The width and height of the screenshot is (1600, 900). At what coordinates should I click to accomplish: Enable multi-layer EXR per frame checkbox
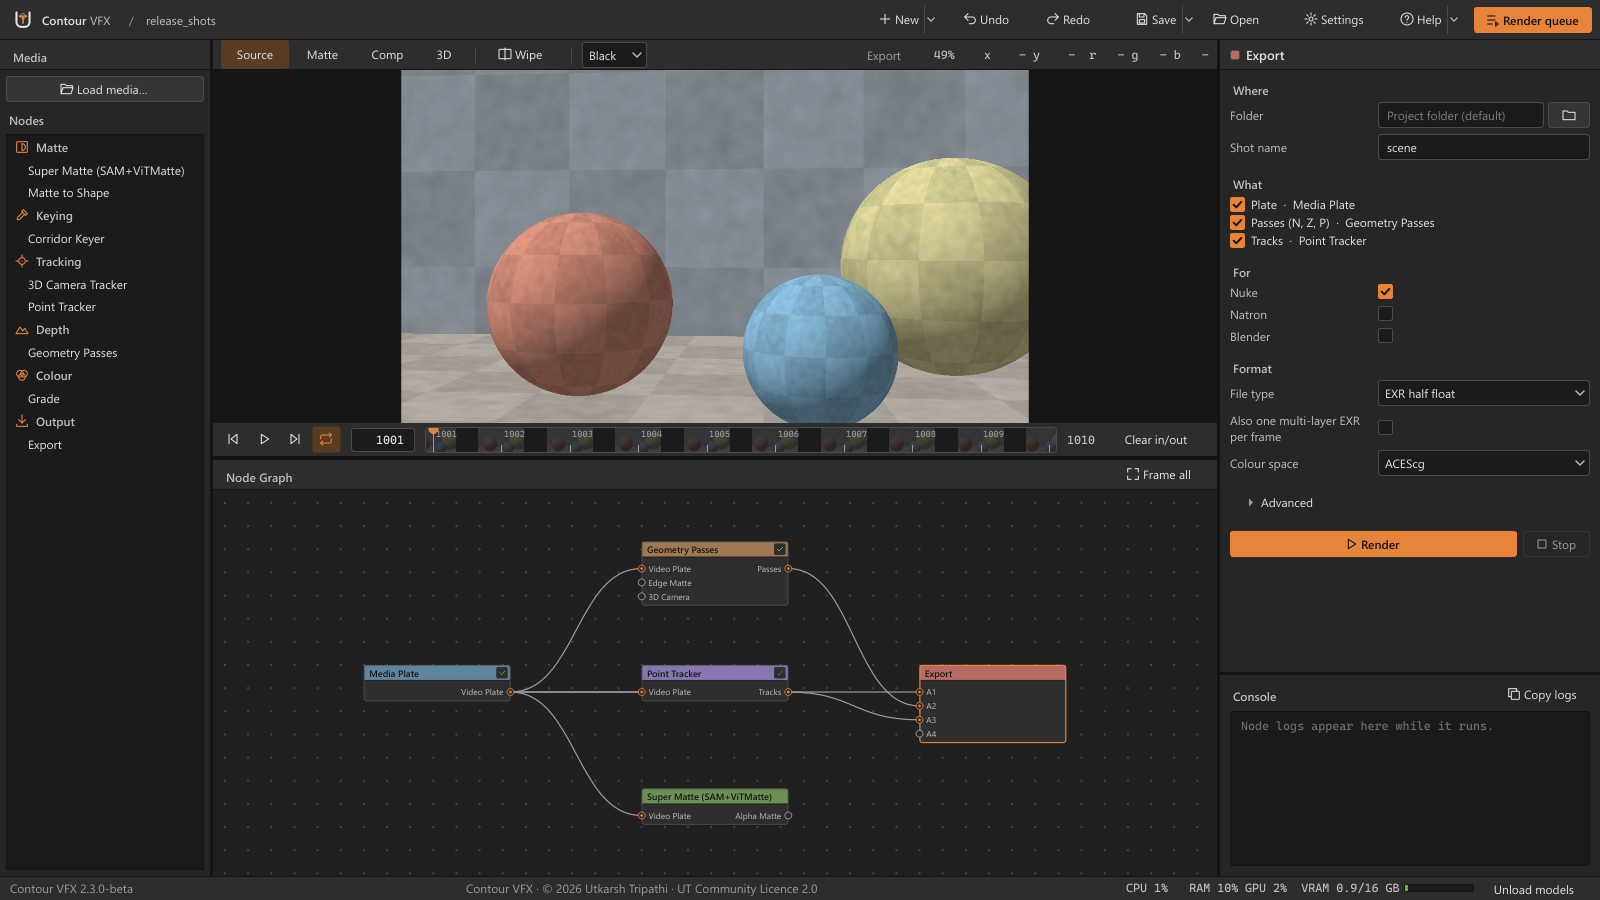(1385, 428)
